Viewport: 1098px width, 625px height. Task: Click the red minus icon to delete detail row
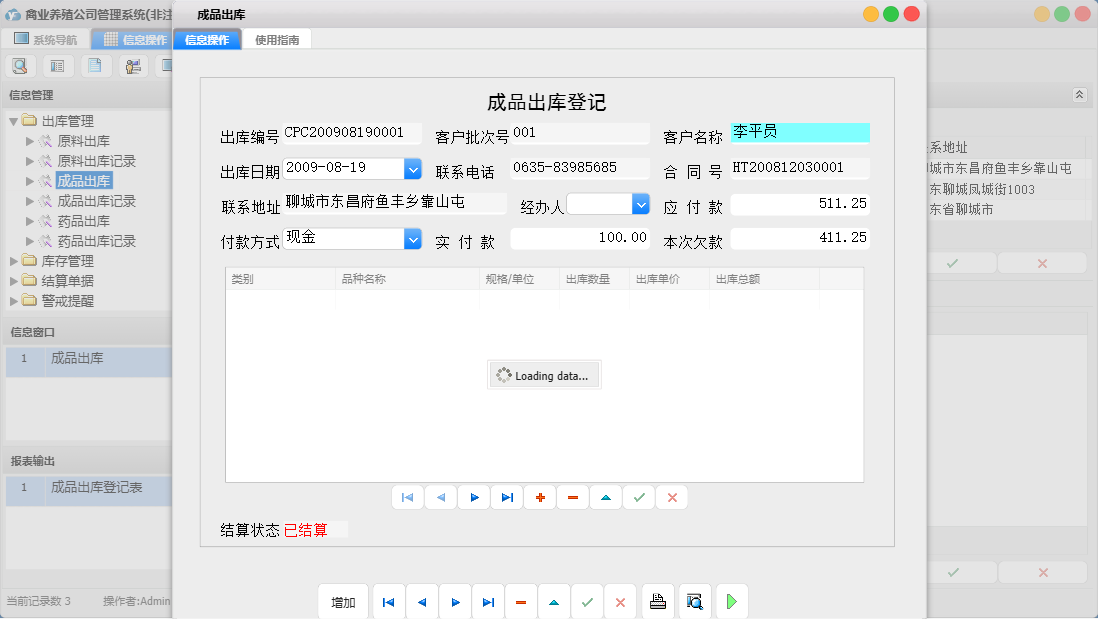pos(572,497)
